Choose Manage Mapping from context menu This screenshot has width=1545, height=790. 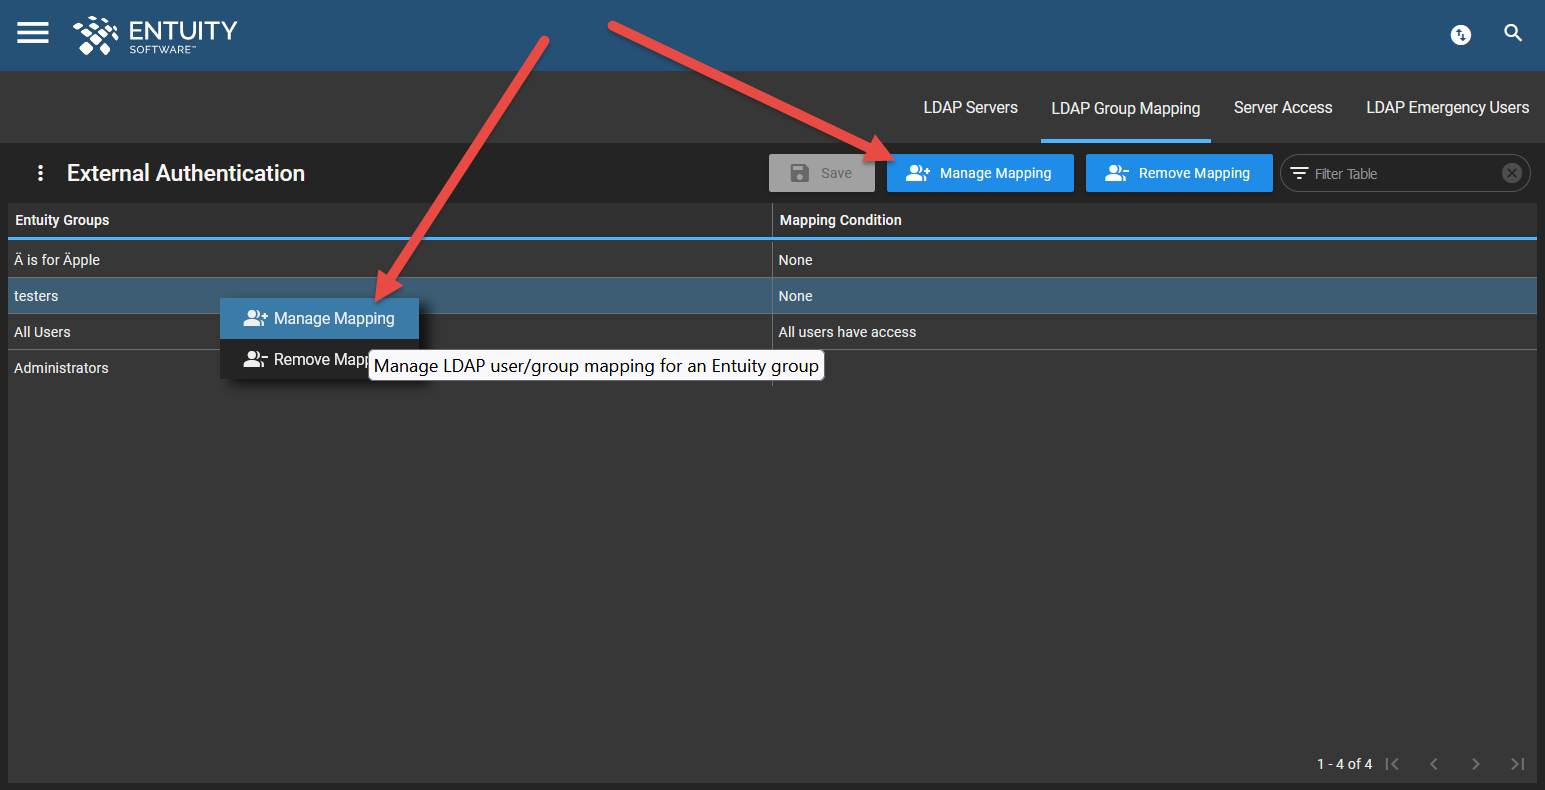[320, 319]
